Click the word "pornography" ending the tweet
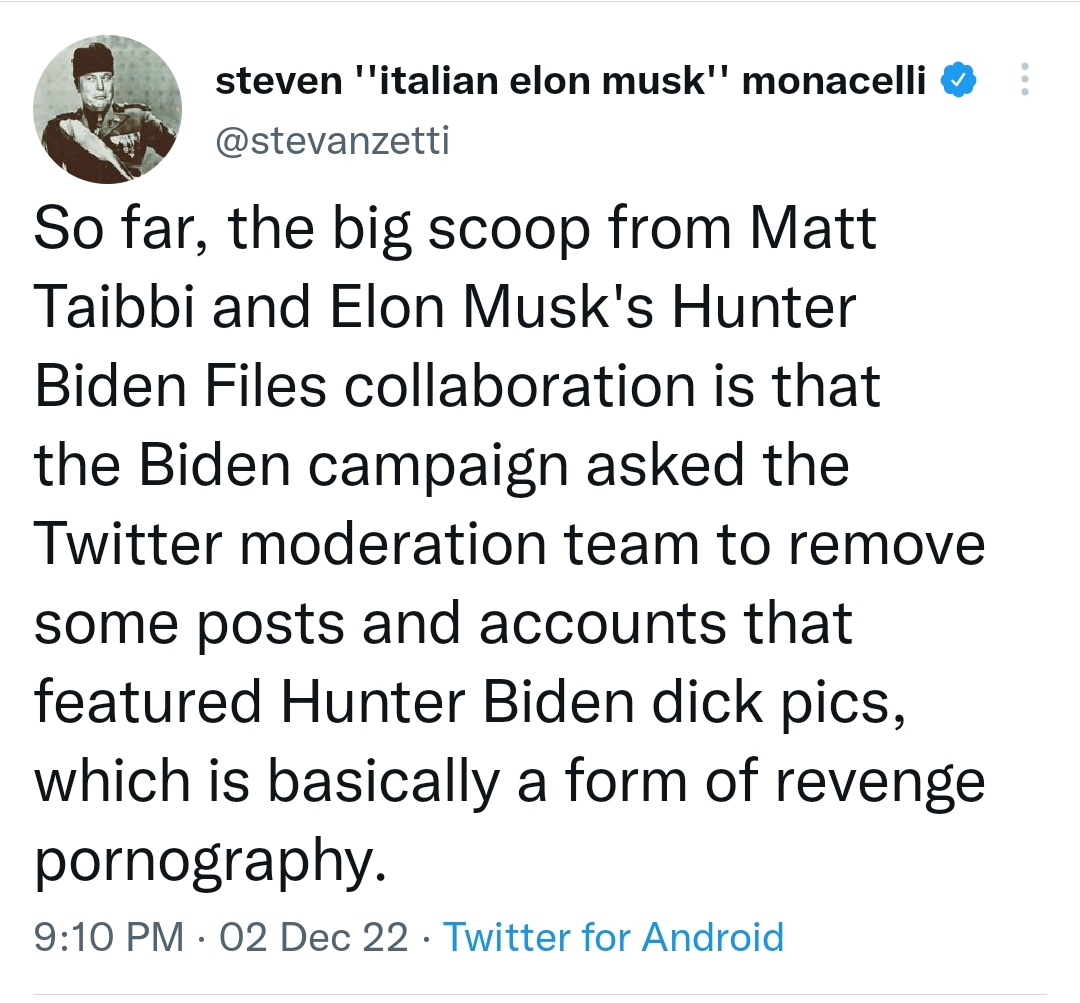 coord(208,860)
